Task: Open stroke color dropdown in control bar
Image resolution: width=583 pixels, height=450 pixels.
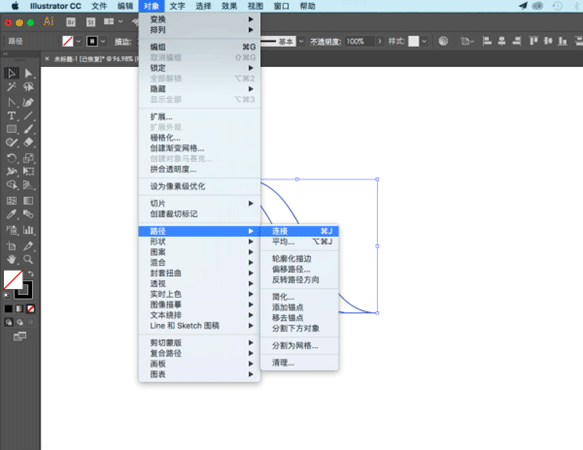Action: click(103, 41)
